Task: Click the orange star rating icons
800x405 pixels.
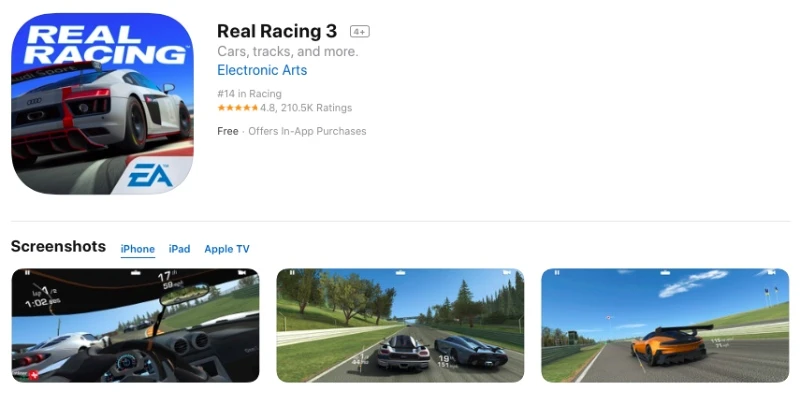Action: click(x=238, y=108)
